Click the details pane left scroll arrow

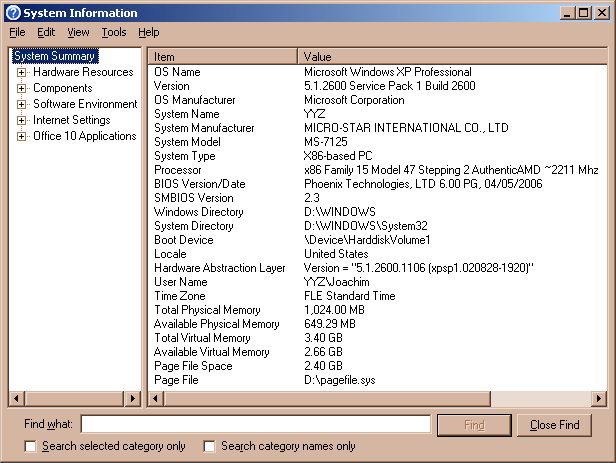[x=156, y=399]
